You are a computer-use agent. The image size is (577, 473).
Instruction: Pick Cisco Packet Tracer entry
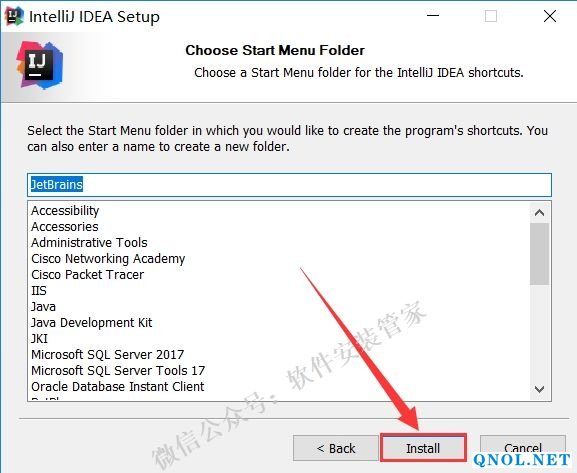[88, 275]
